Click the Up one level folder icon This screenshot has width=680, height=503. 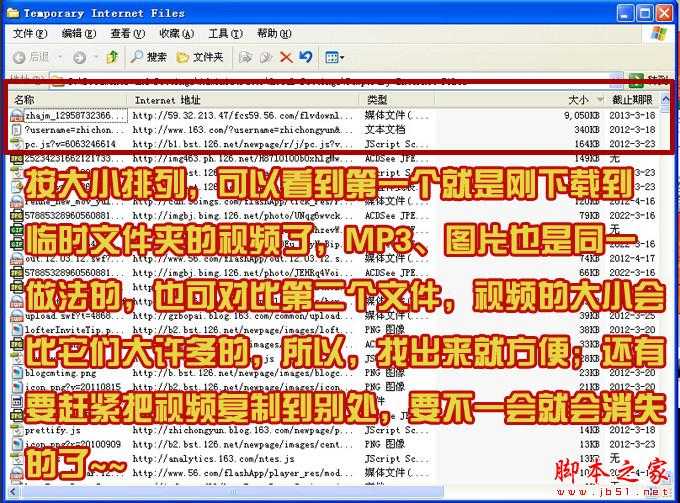click(x=113, y=57)
